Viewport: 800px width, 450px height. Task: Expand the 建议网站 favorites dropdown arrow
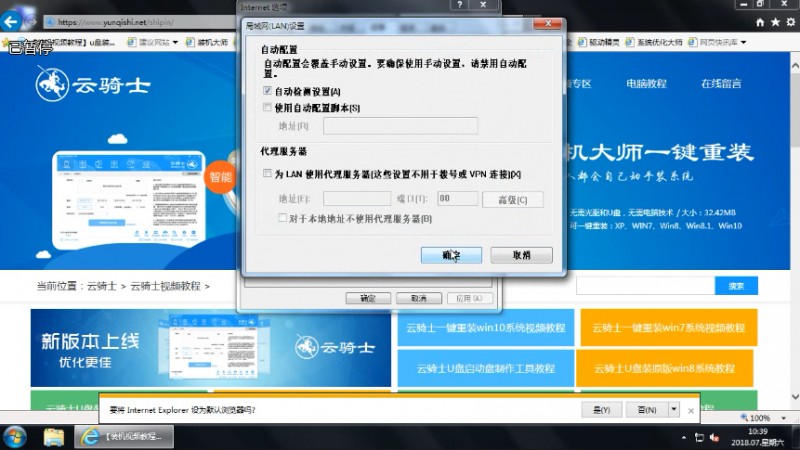tap(175, 42)
